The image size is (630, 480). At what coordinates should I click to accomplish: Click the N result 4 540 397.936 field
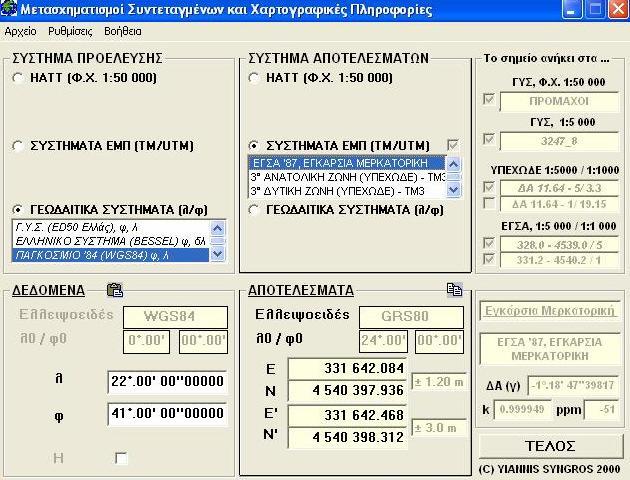click(347, 390)
